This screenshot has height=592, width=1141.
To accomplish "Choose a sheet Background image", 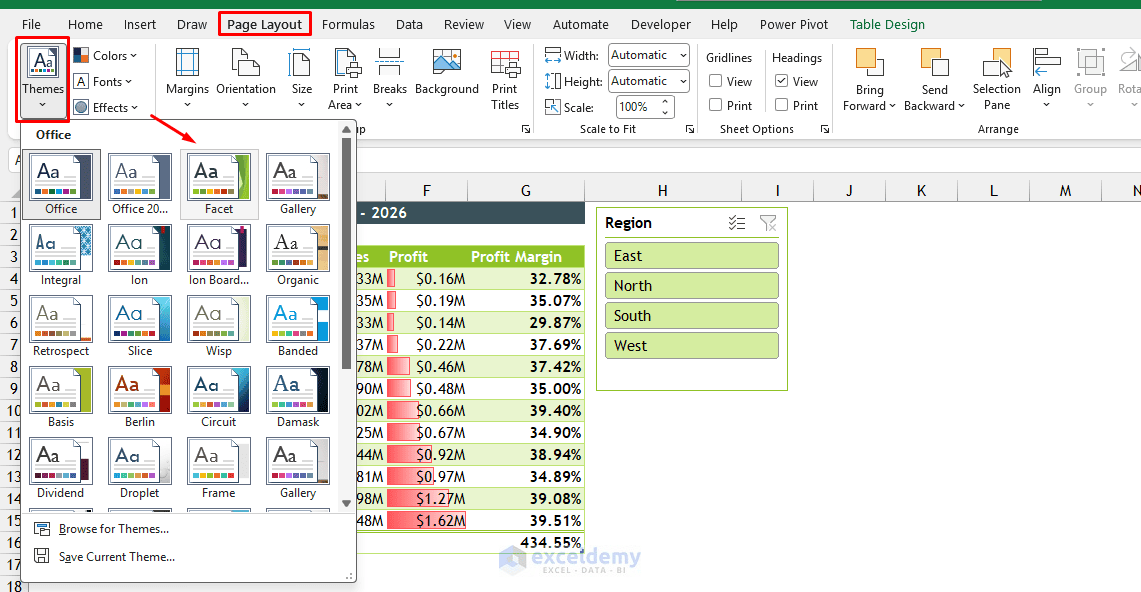I will click(x=447, y=73).
